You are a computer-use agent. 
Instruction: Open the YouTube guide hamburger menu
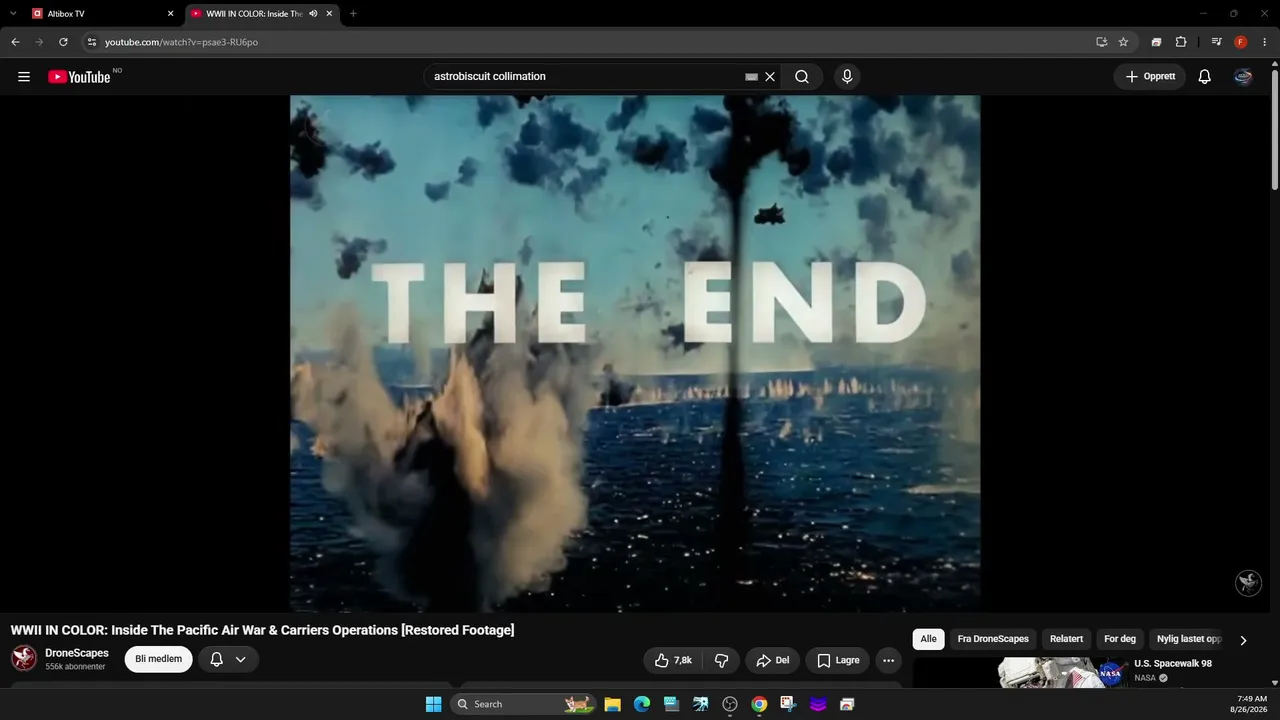coord(24,77)
